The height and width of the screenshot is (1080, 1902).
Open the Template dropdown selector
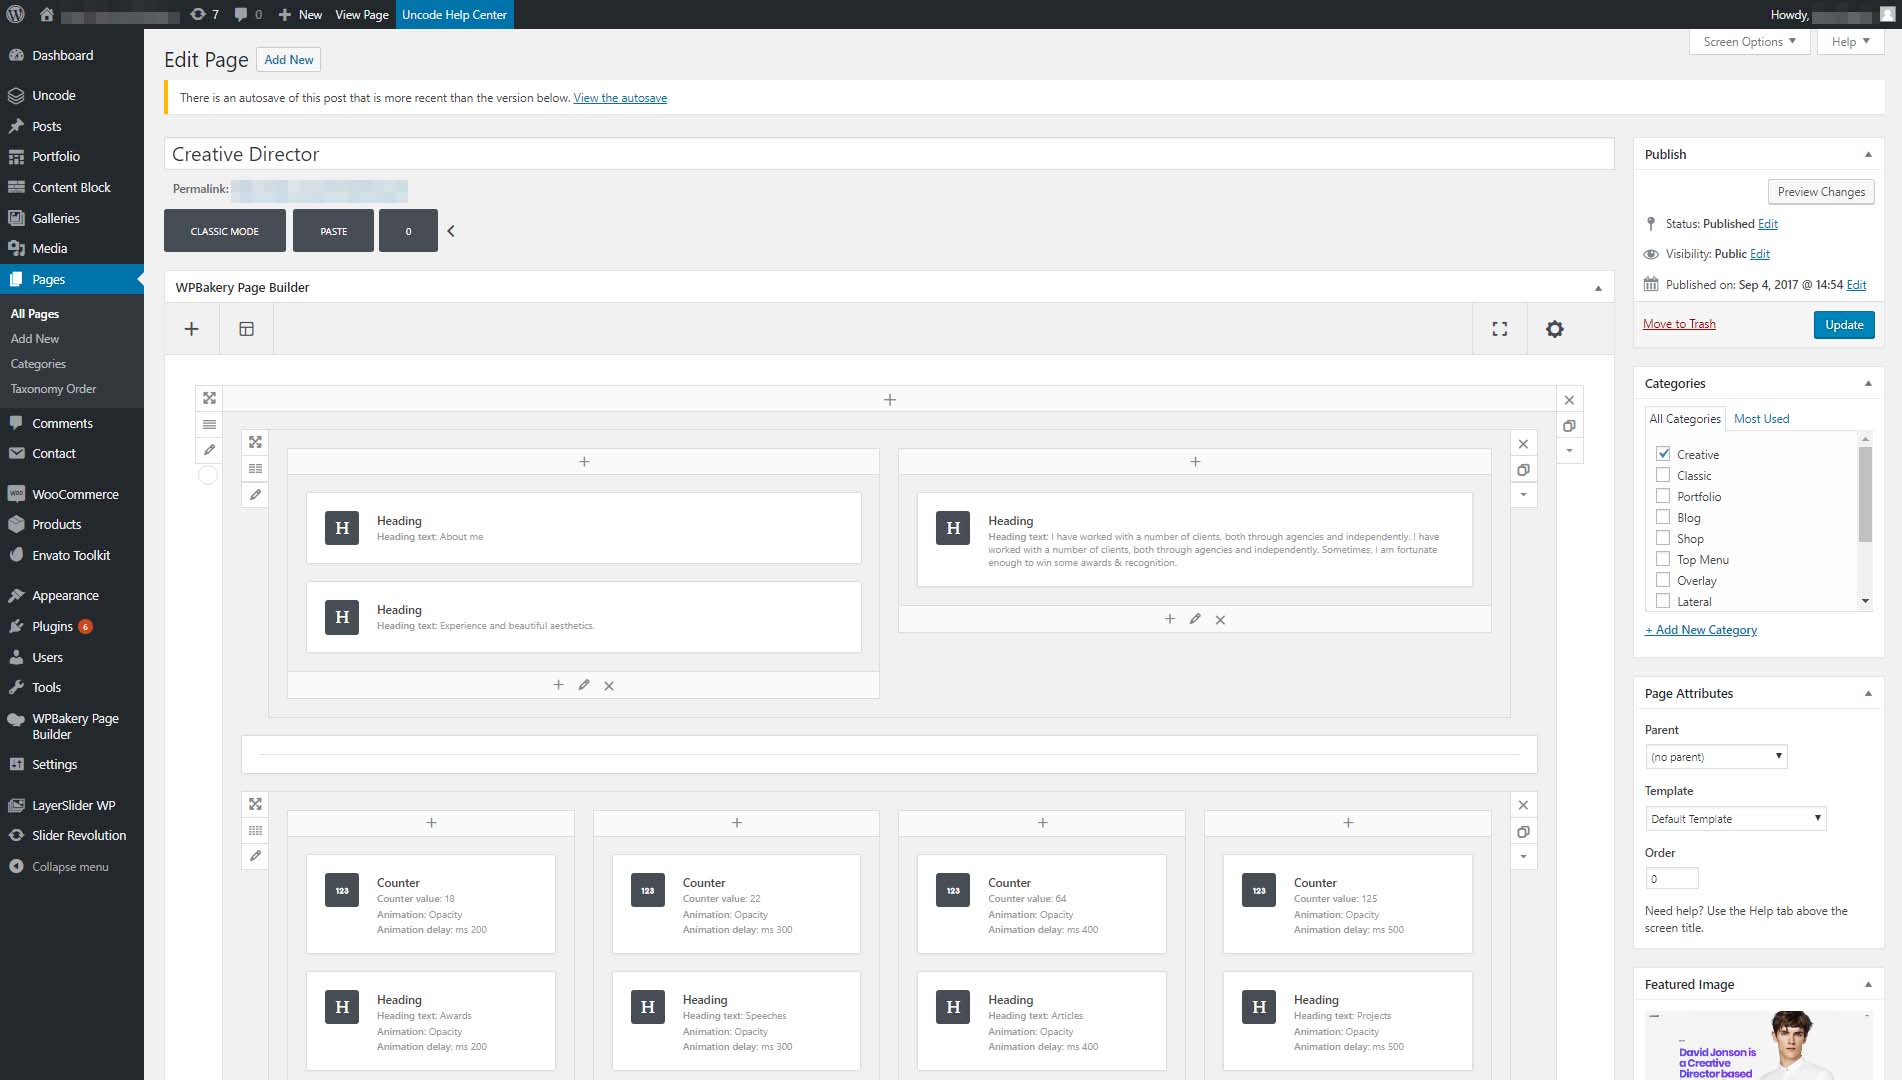pos(1735,819)
